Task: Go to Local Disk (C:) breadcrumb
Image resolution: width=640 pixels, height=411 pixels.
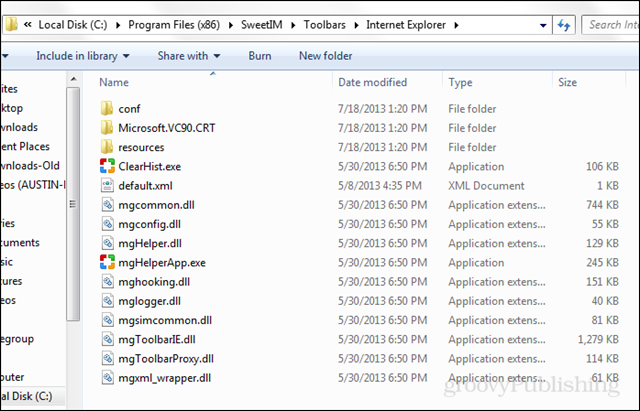Action: pyautogui.click(x=73, y=25)
